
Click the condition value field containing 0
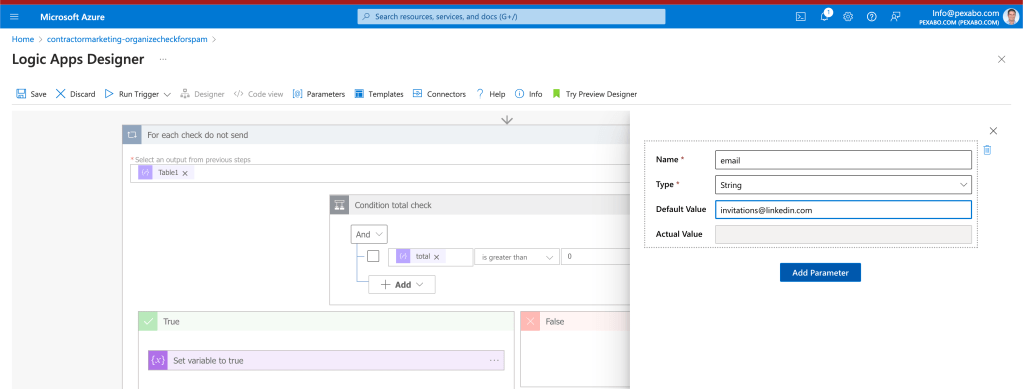click(x=595, y=257)
